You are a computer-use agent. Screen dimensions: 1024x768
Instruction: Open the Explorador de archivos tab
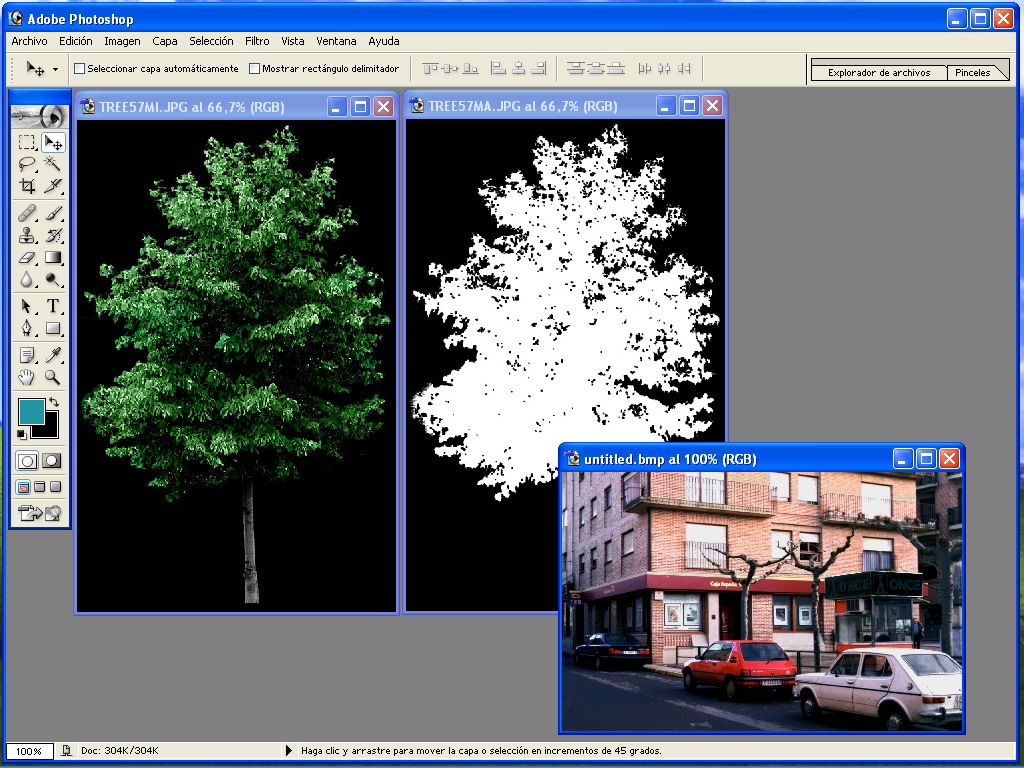point(879,72)
